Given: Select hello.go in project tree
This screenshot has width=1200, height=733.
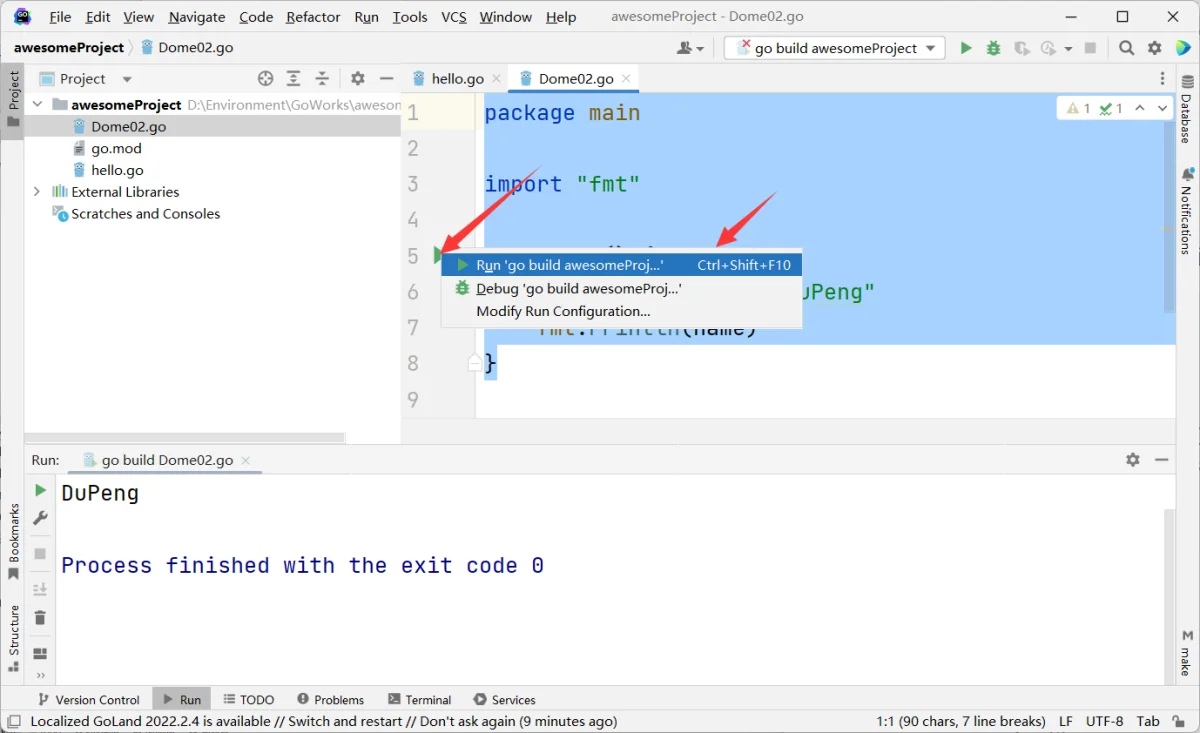Looking at the screenshot, I should point(212,170).
